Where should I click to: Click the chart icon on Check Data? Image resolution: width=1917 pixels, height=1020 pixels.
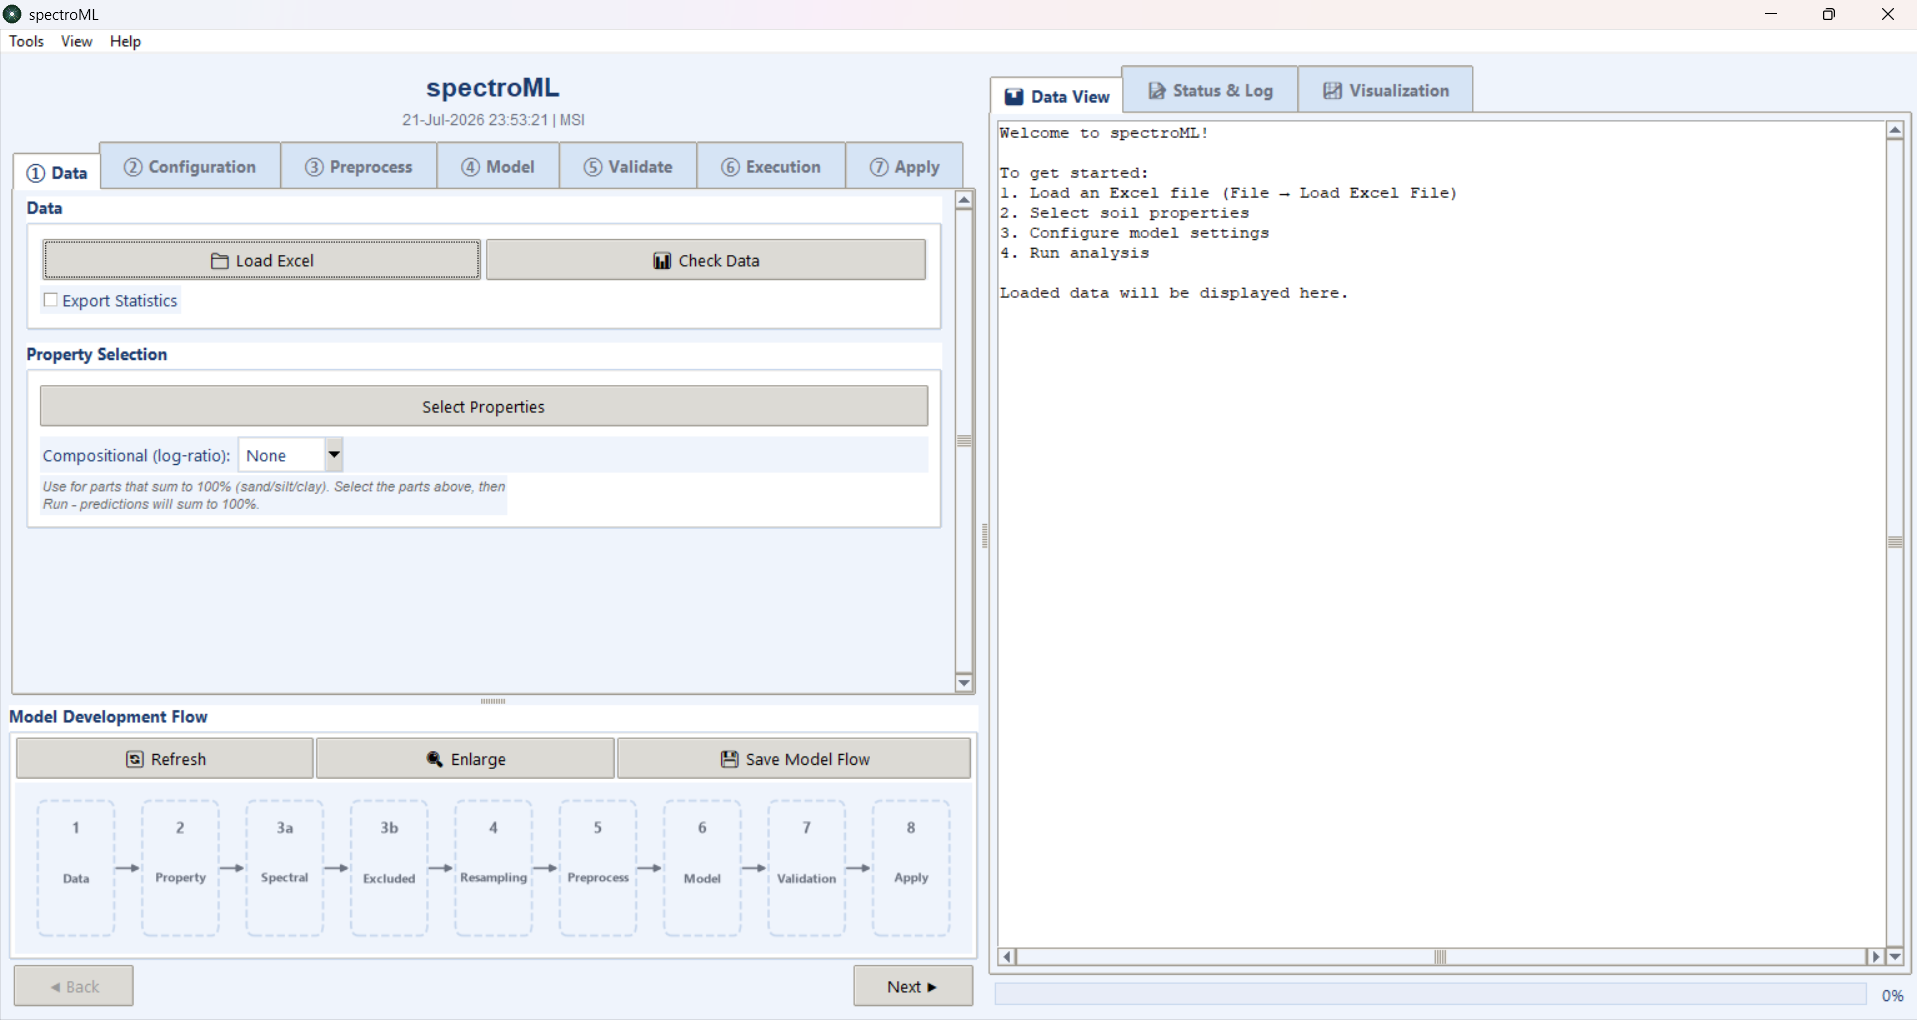coord(662,261)
